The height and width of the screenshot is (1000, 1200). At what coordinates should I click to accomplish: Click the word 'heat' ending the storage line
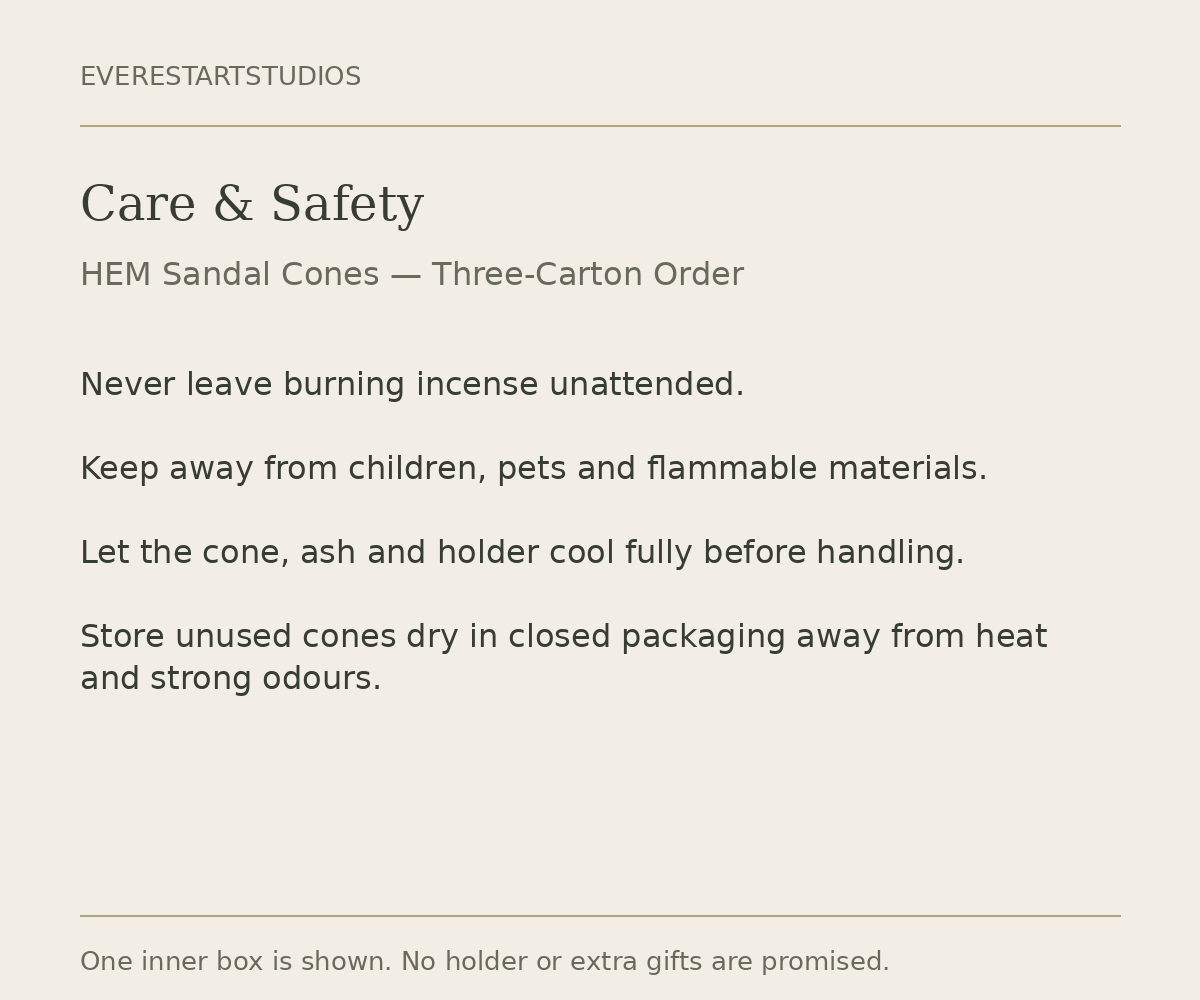coord(1011,637)
